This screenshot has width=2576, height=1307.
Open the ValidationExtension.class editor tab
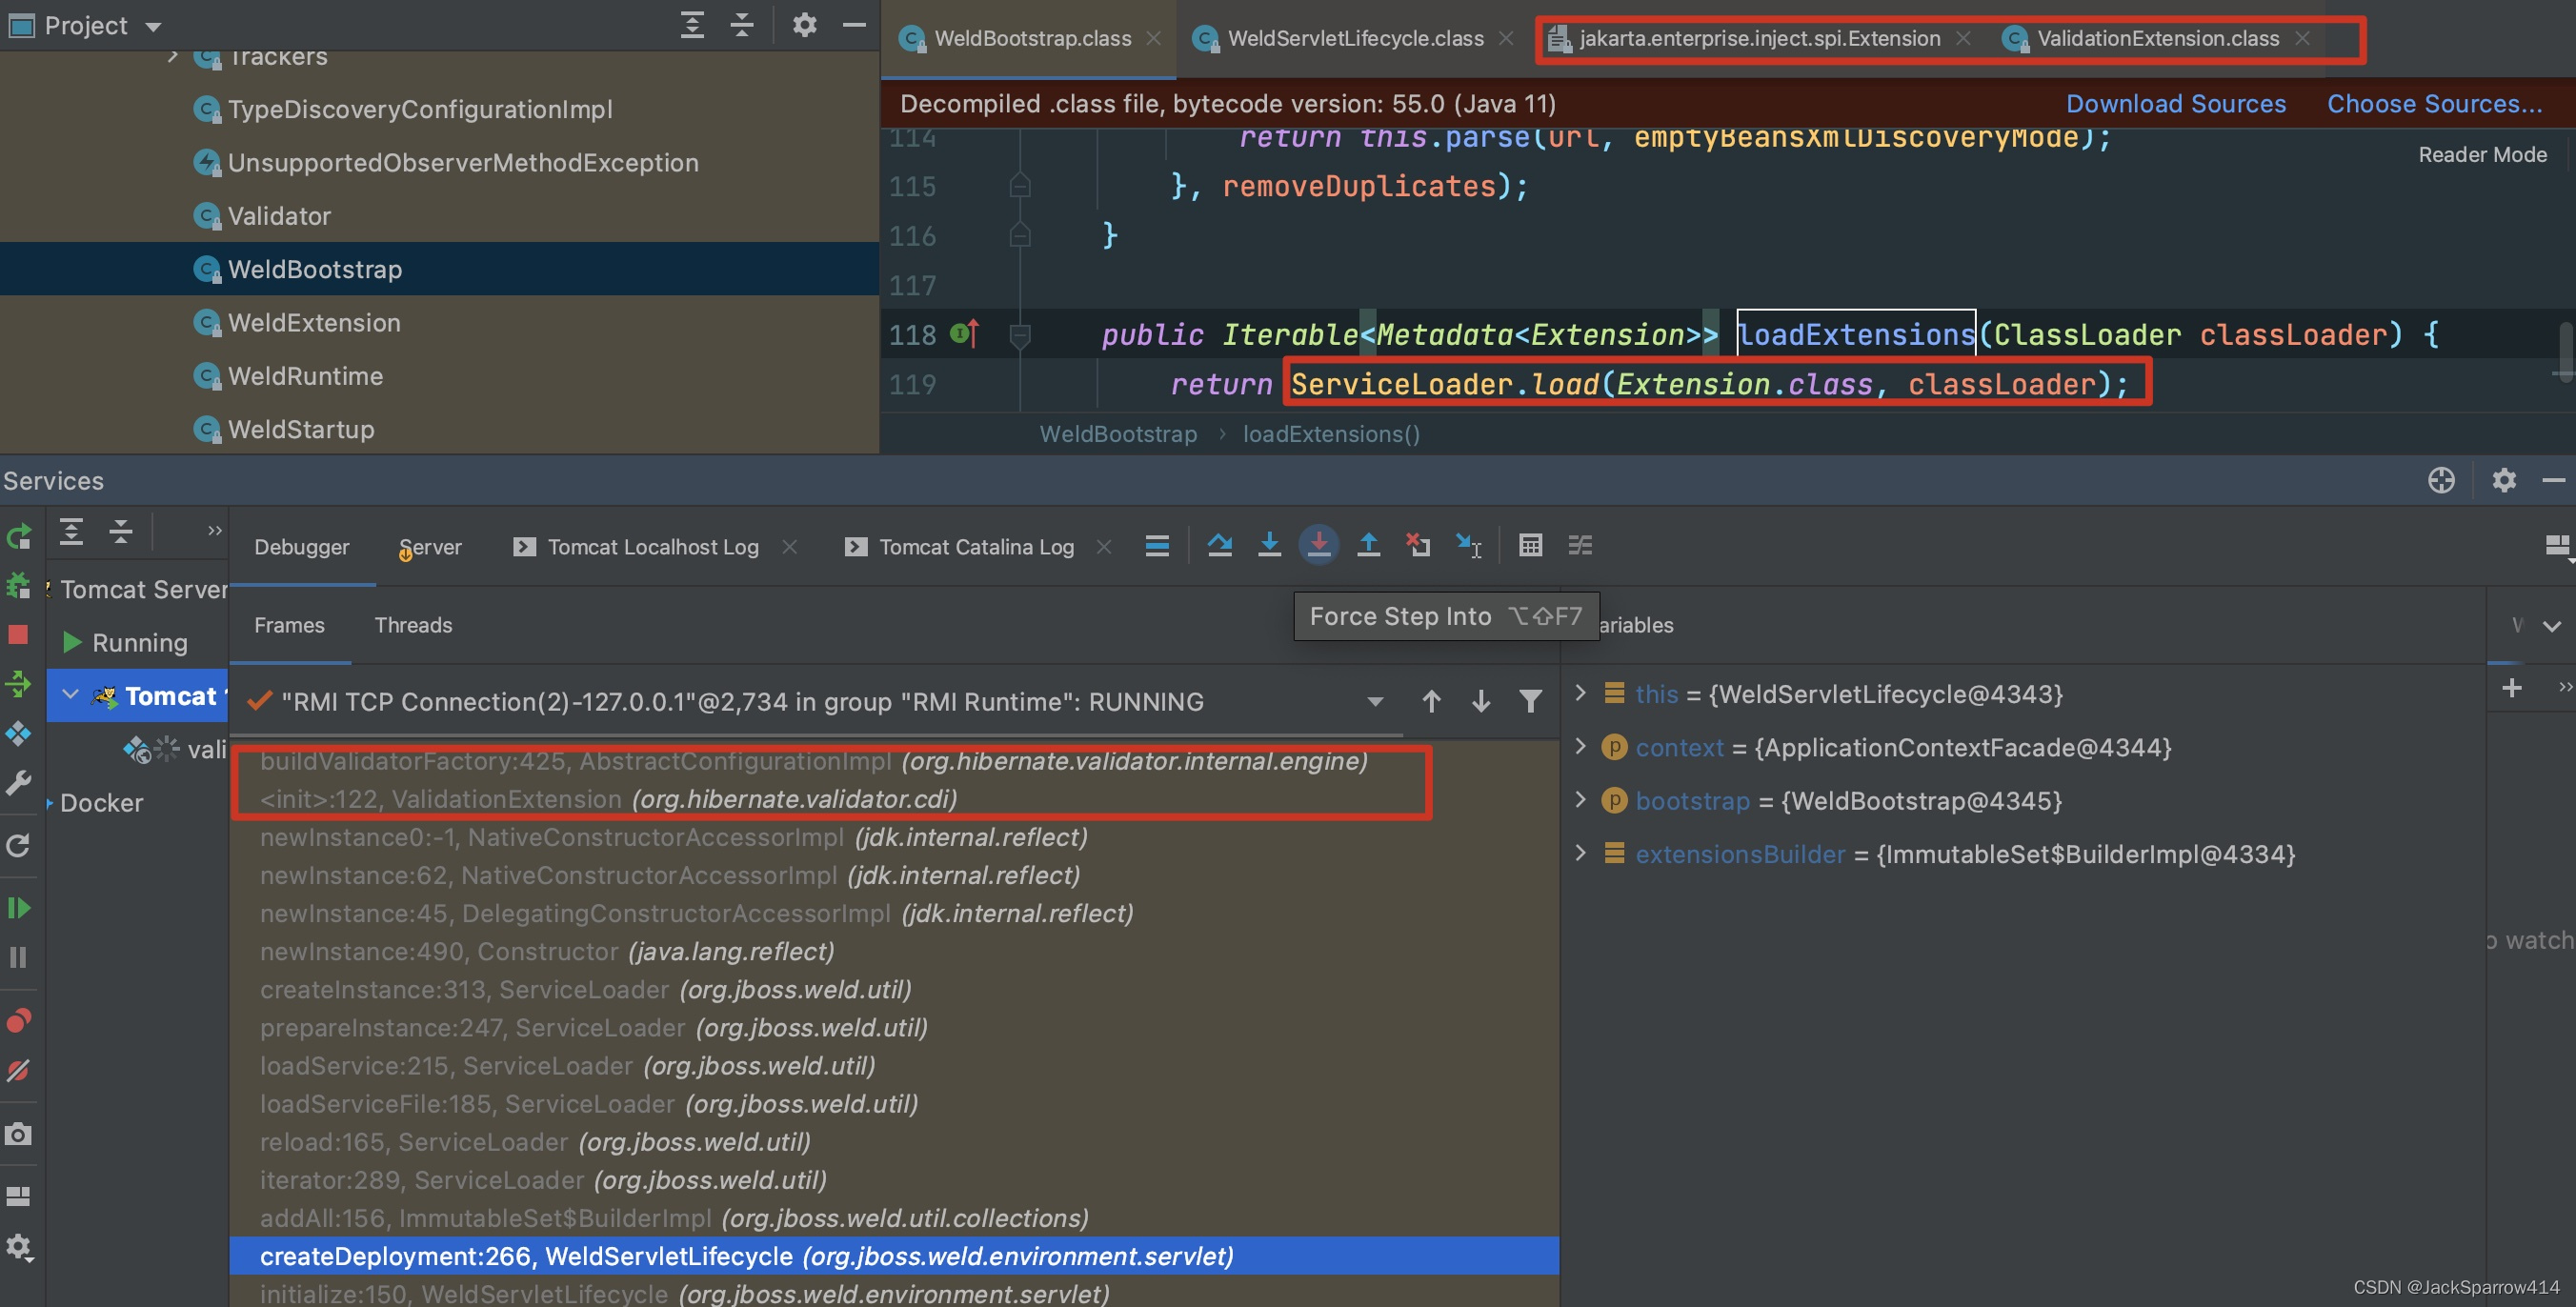coord(2158,38)
